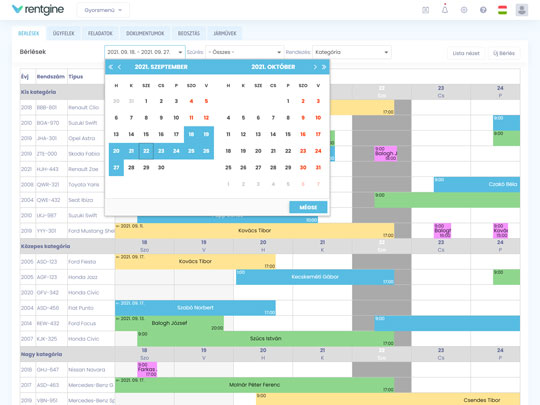Click the plus circle icon in header
This screenshot has width=540, height=405.
click(464, 10)
